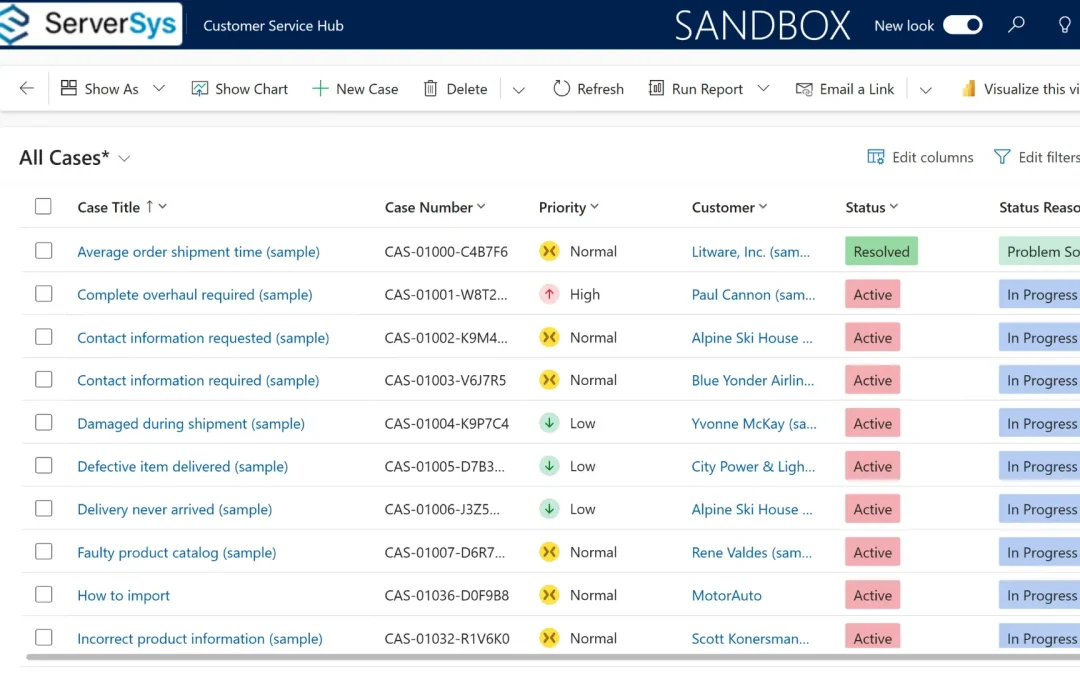Click priority icon for Contact information requested
The image size is (1080, 675).
549,338
